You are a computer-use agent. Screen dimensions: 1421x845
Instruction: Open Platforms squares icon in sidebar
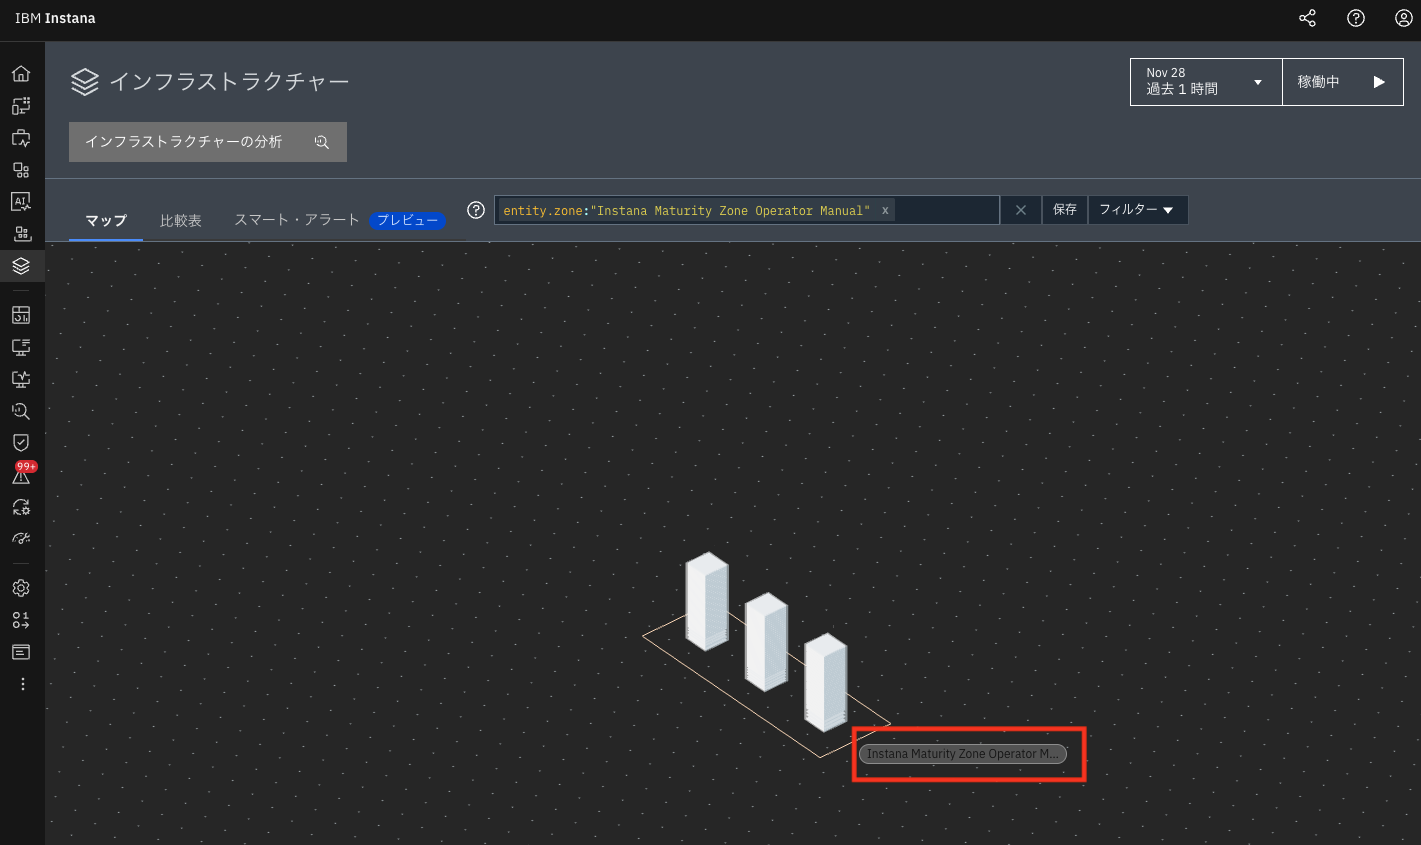(x=21, y=170)
